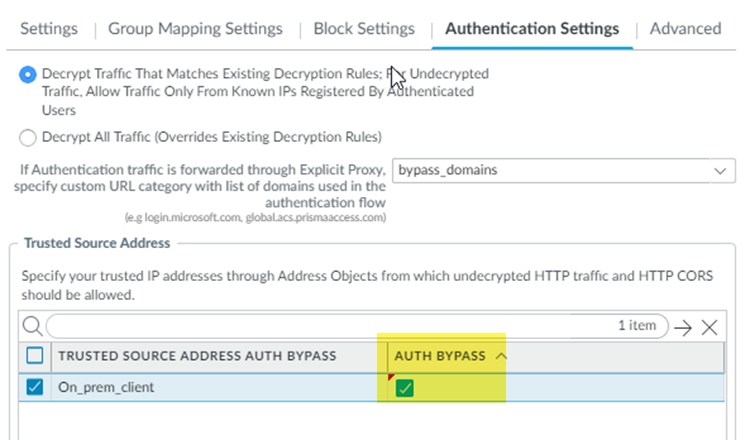This screenshot has width=750, height=440.
Task: Toggle the select-all checkbox in the table header
Action: point(33,356)
